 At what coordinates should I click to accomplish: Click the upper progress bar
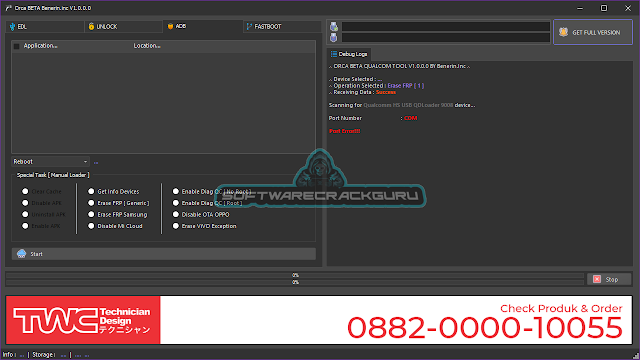pos(295,275)
